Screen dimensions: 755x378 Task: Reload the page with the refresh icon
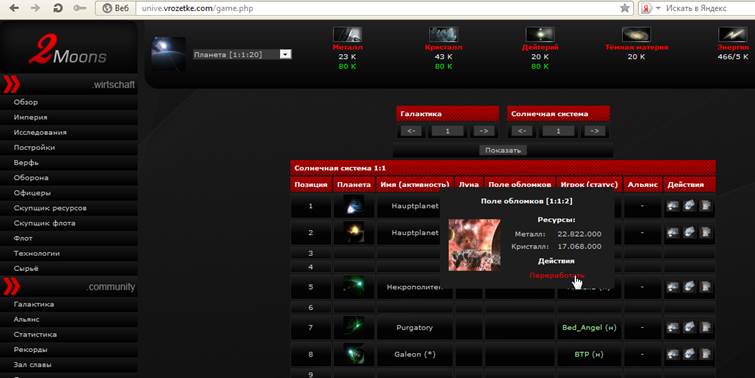(58, 8)
